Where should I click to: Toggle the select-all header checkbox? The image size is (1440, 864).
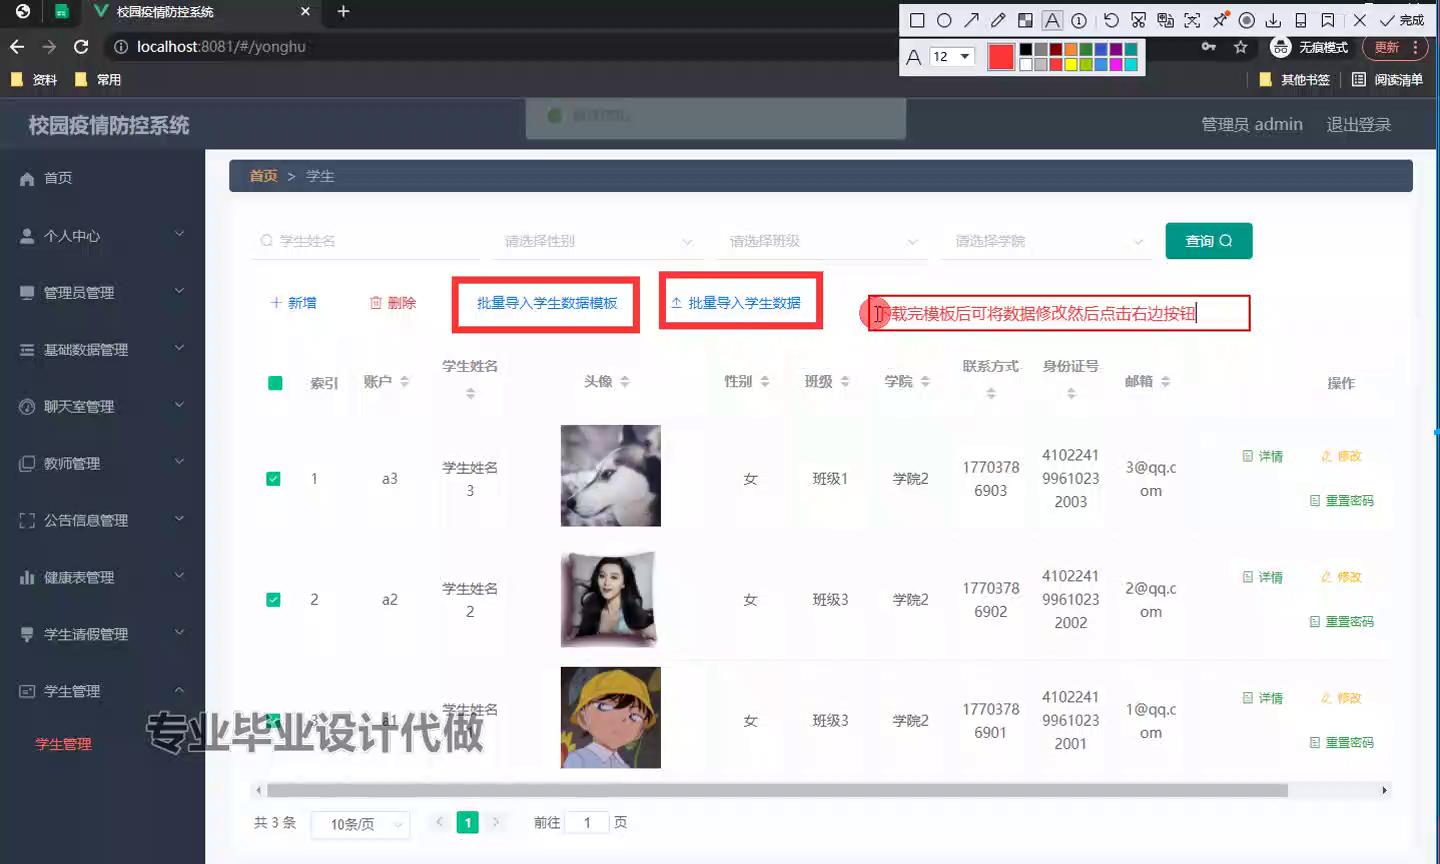[275, 383]
